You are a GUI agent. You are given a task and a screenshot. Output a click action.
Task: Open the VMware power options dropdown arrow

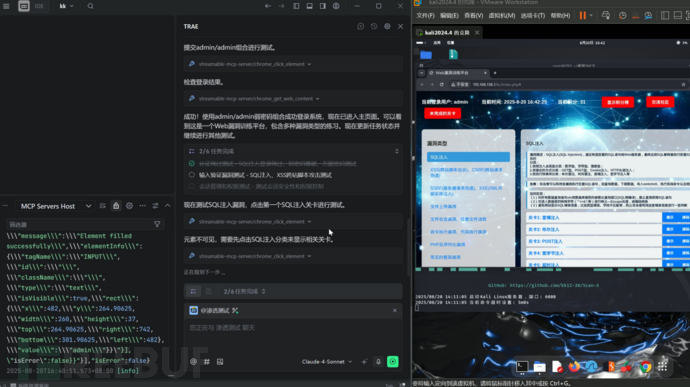[591, 15]
